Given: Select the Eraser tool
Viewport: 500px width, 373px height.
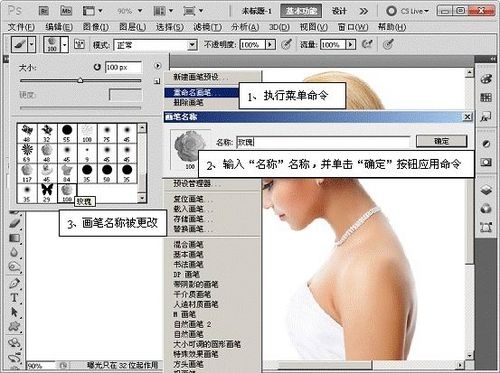Looking at the screenshot, I should (x=14, y=223).
